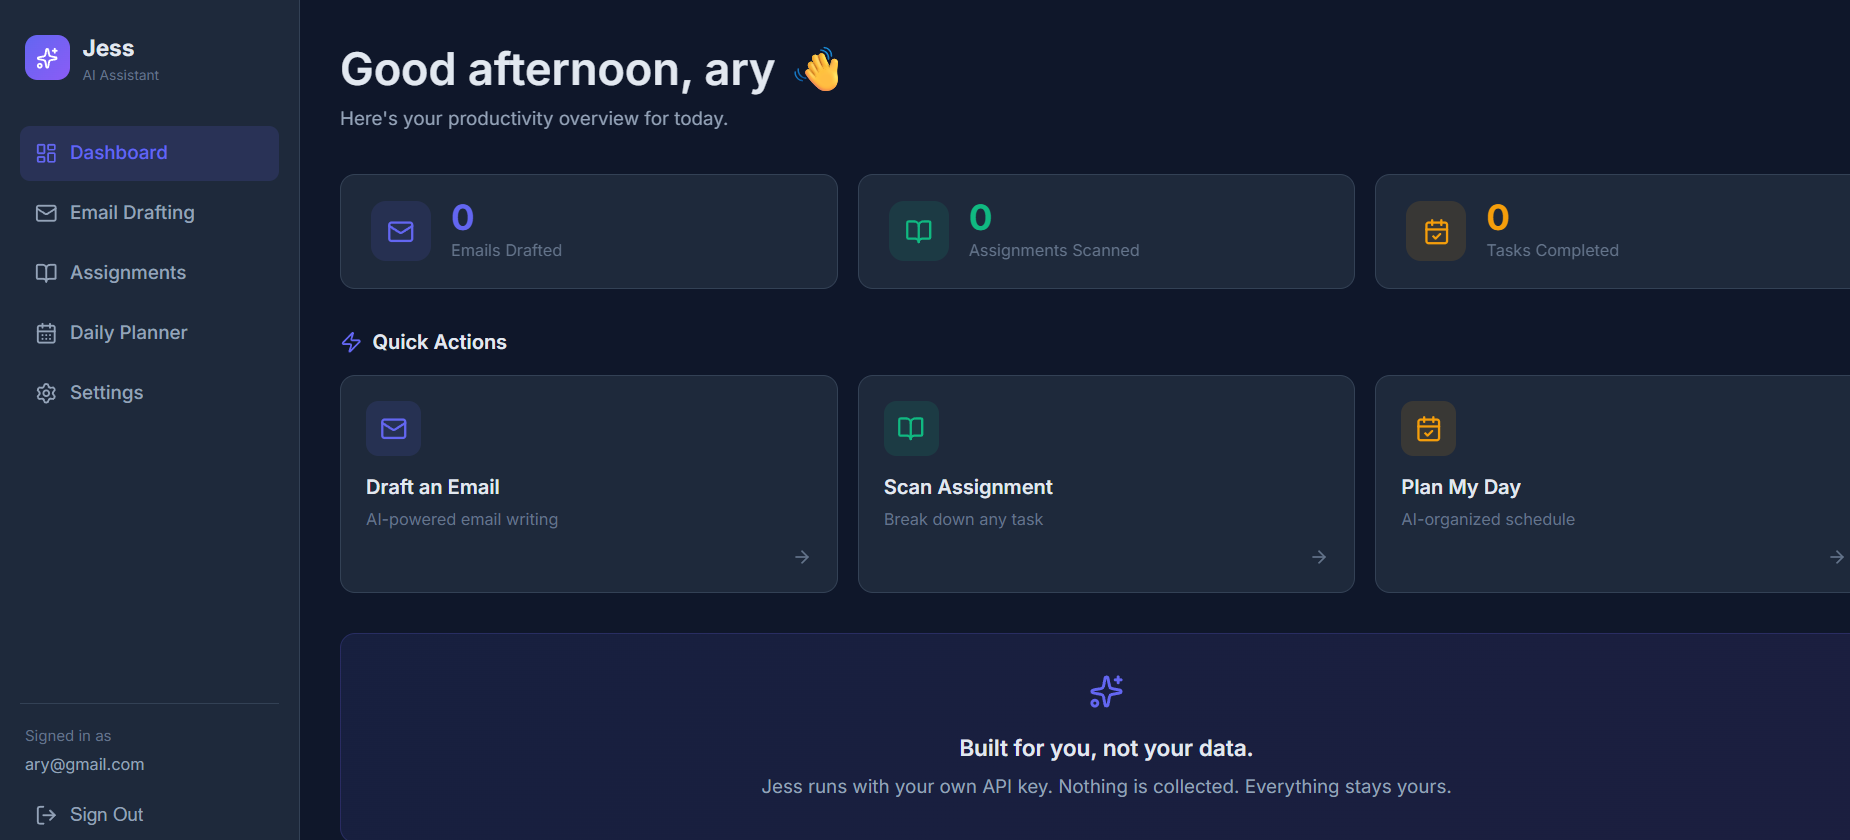Image resolution: width=1850 pixels, height=840 pixels.
Task: Click the Jess sparkle logo icon
Action: pyautogui.click(x=47, y=58)
